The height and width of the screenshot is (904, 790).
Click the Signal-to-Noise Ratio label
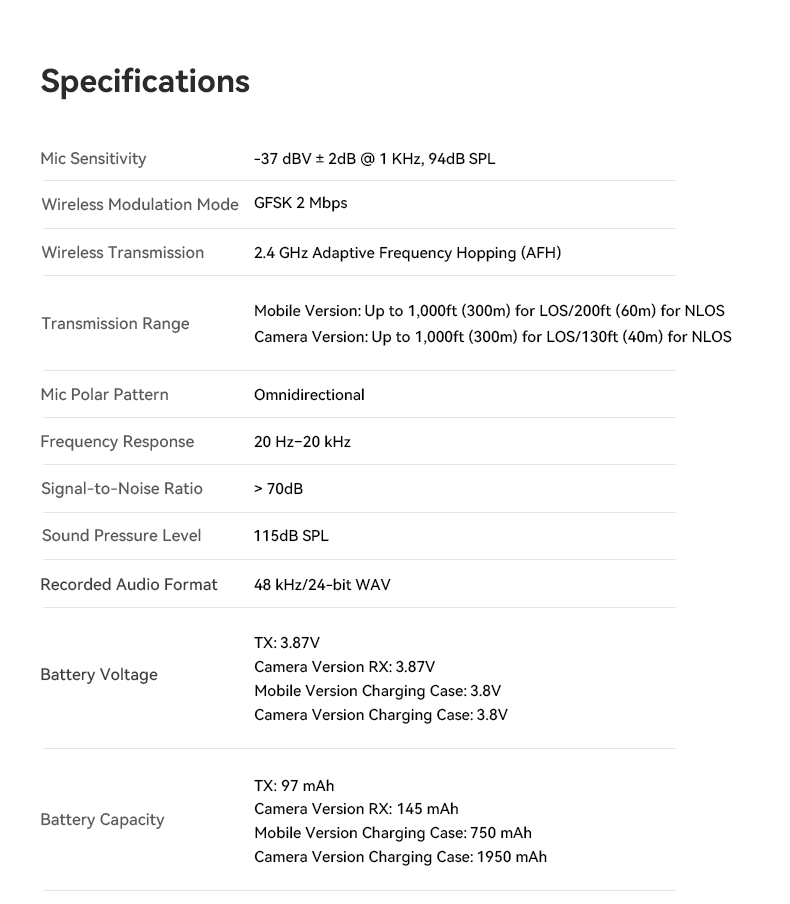(x=121, y=488)
